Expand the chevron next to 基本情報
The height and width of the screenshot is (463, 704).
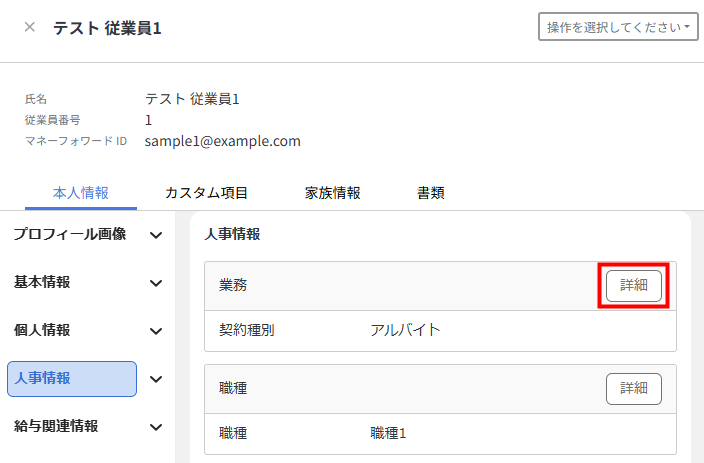tap(156, 283)
